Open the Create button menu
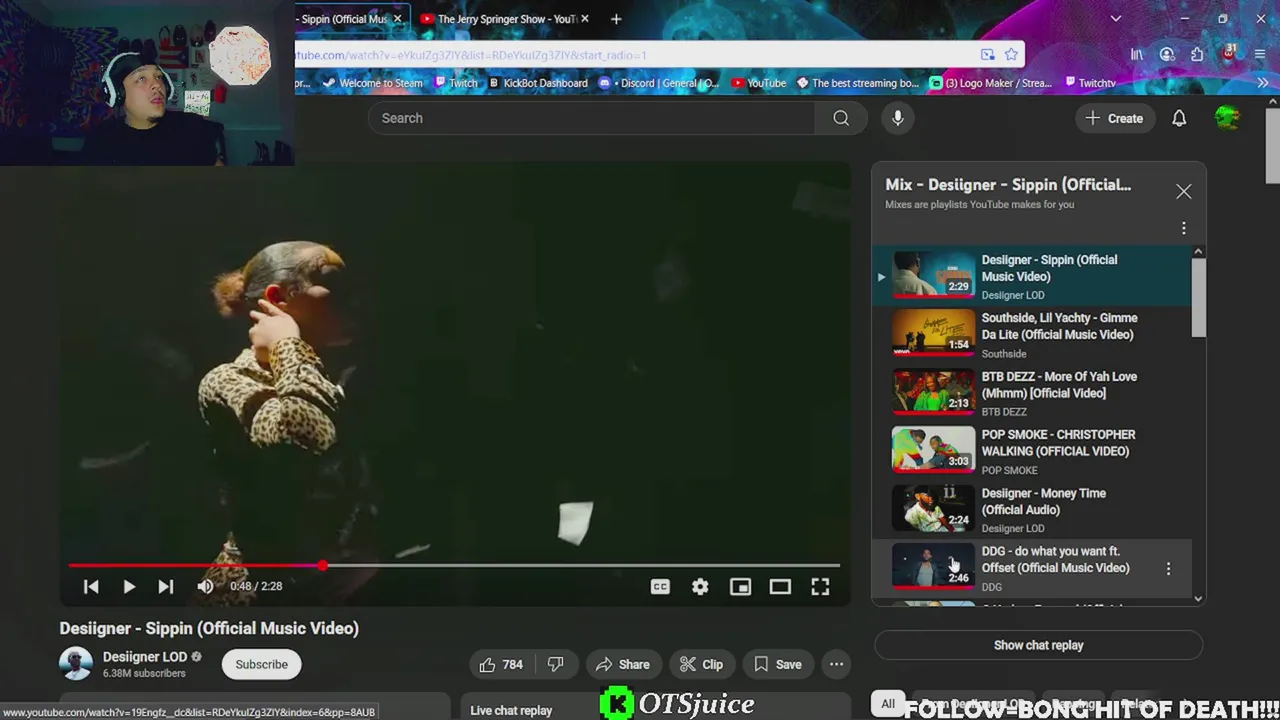 pyautogui.click(x=1115, y=118)
